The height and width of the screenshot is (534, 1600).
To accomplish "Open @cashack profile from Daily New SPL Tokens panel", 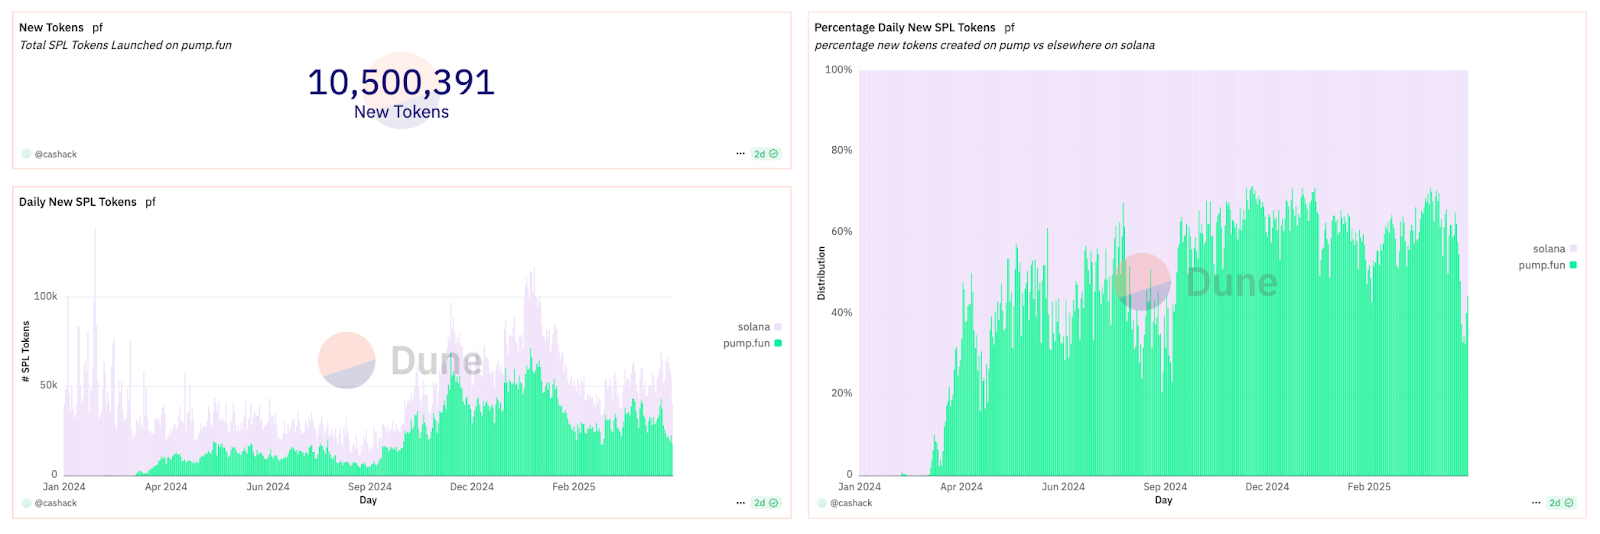I will point(49,503).
